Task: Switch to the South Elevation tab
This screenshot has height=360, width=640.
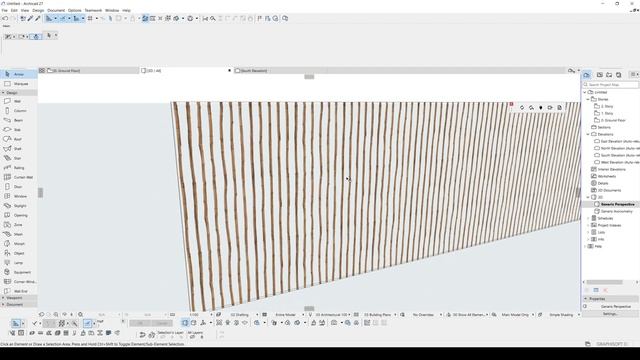Action: (280, 71)
